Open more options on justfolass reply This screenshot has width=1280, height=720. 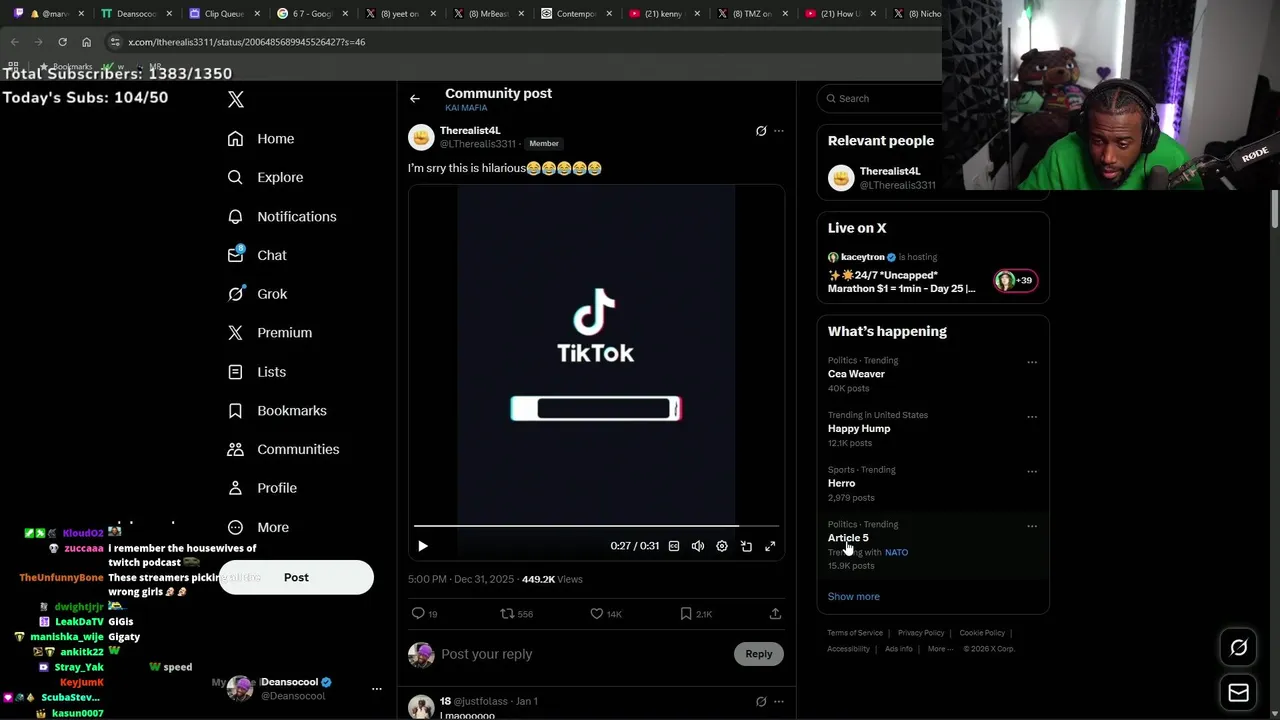[779, 702]
